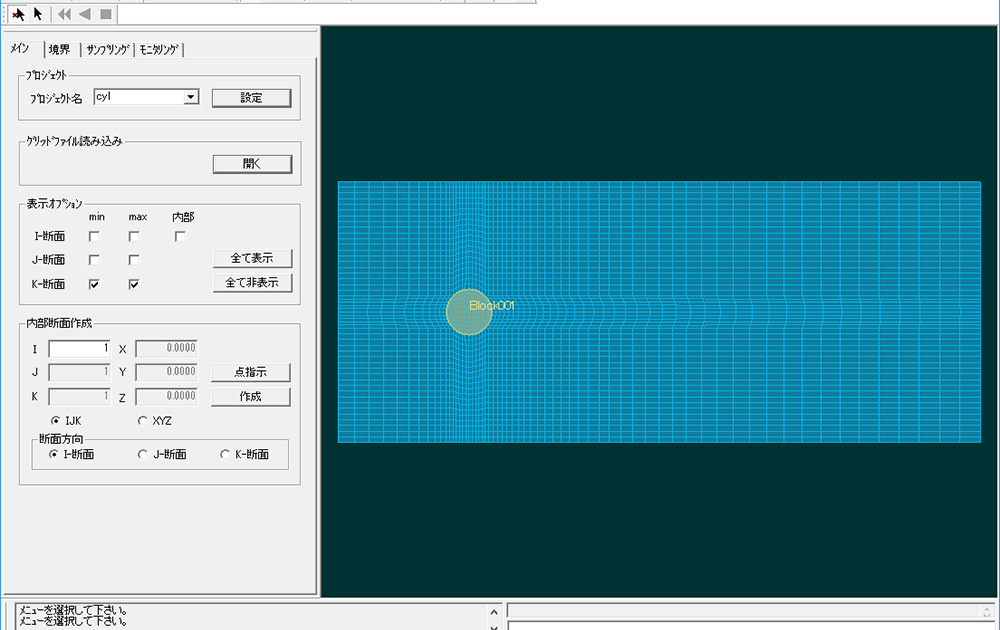Select the XYZ radio button
The width and height of the screenshot is (1000, 630).
[x=142, y=421]
